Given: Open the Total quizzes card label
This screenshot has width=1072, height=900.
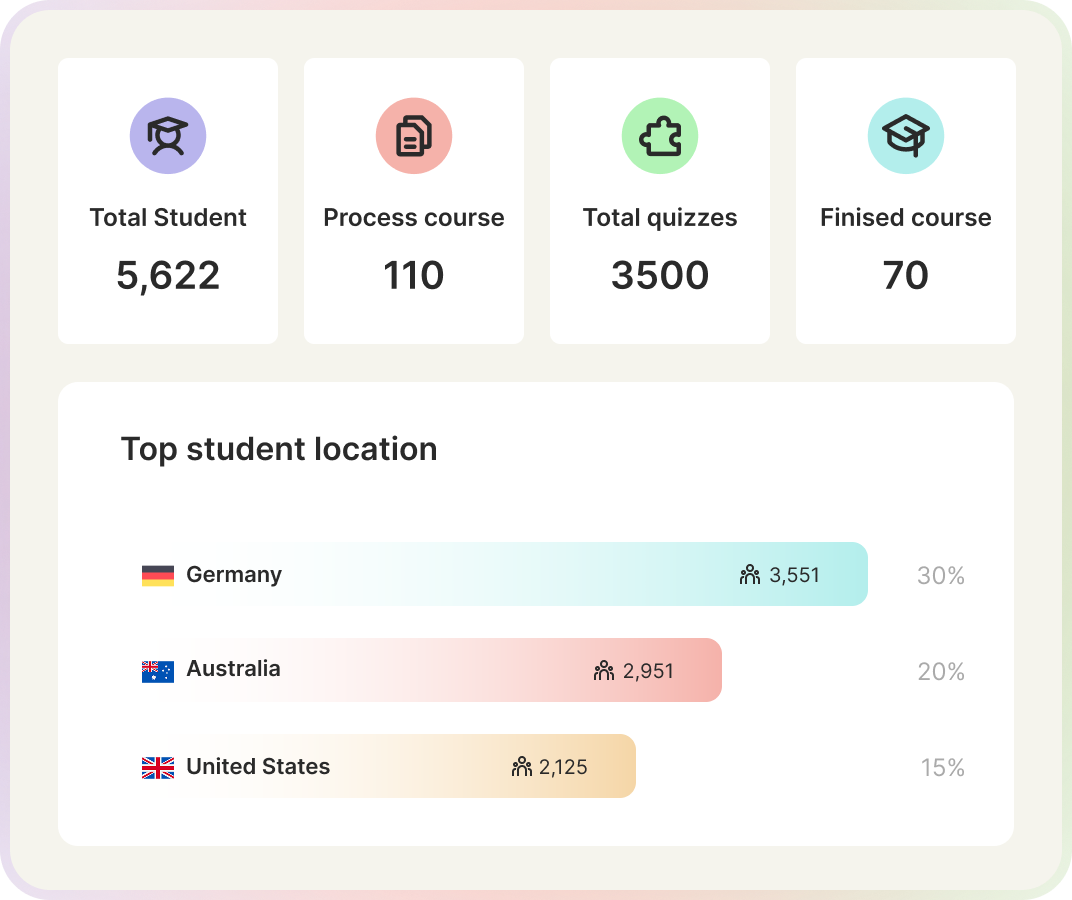Looking at the screenshot, I should (x=660, y=218).
